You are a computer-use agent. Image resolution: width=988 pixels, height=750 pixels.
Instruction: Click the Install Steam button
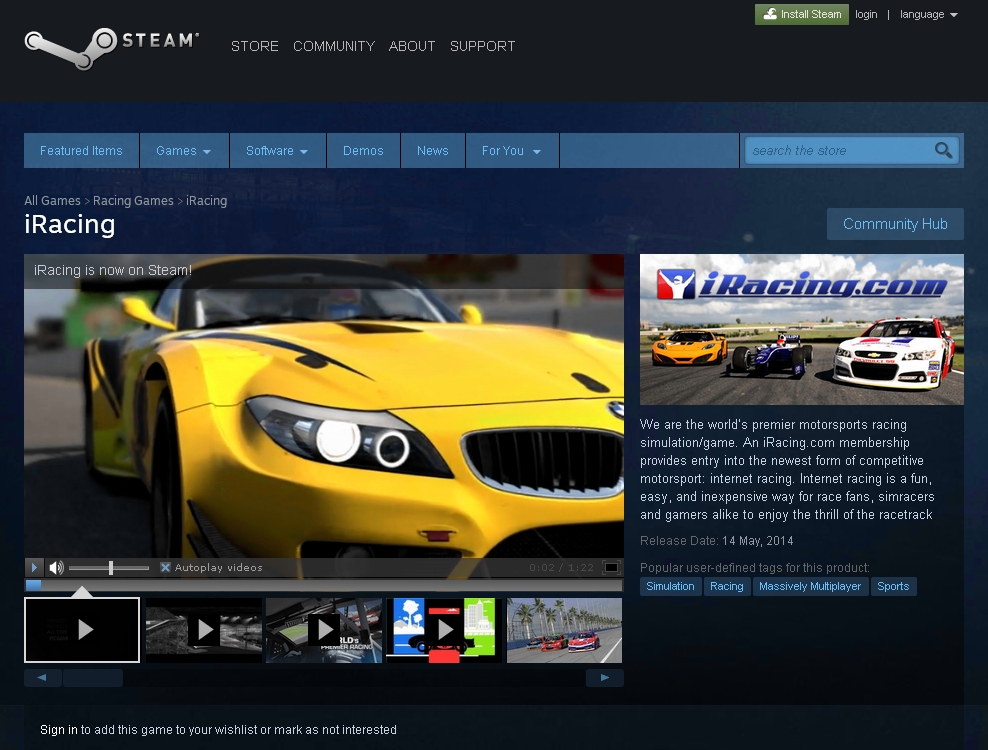[x=801, y=14]
